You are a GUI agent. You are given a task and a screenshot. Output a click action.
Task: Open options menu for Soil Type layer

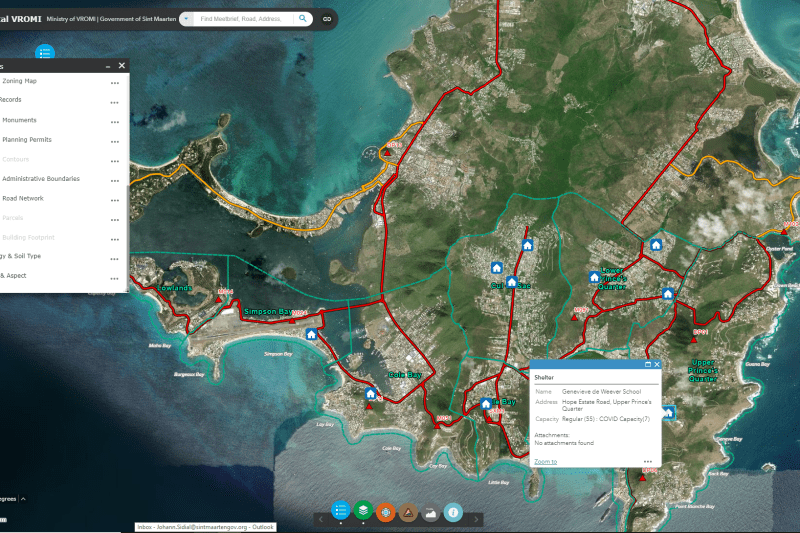tap(115, 259)
